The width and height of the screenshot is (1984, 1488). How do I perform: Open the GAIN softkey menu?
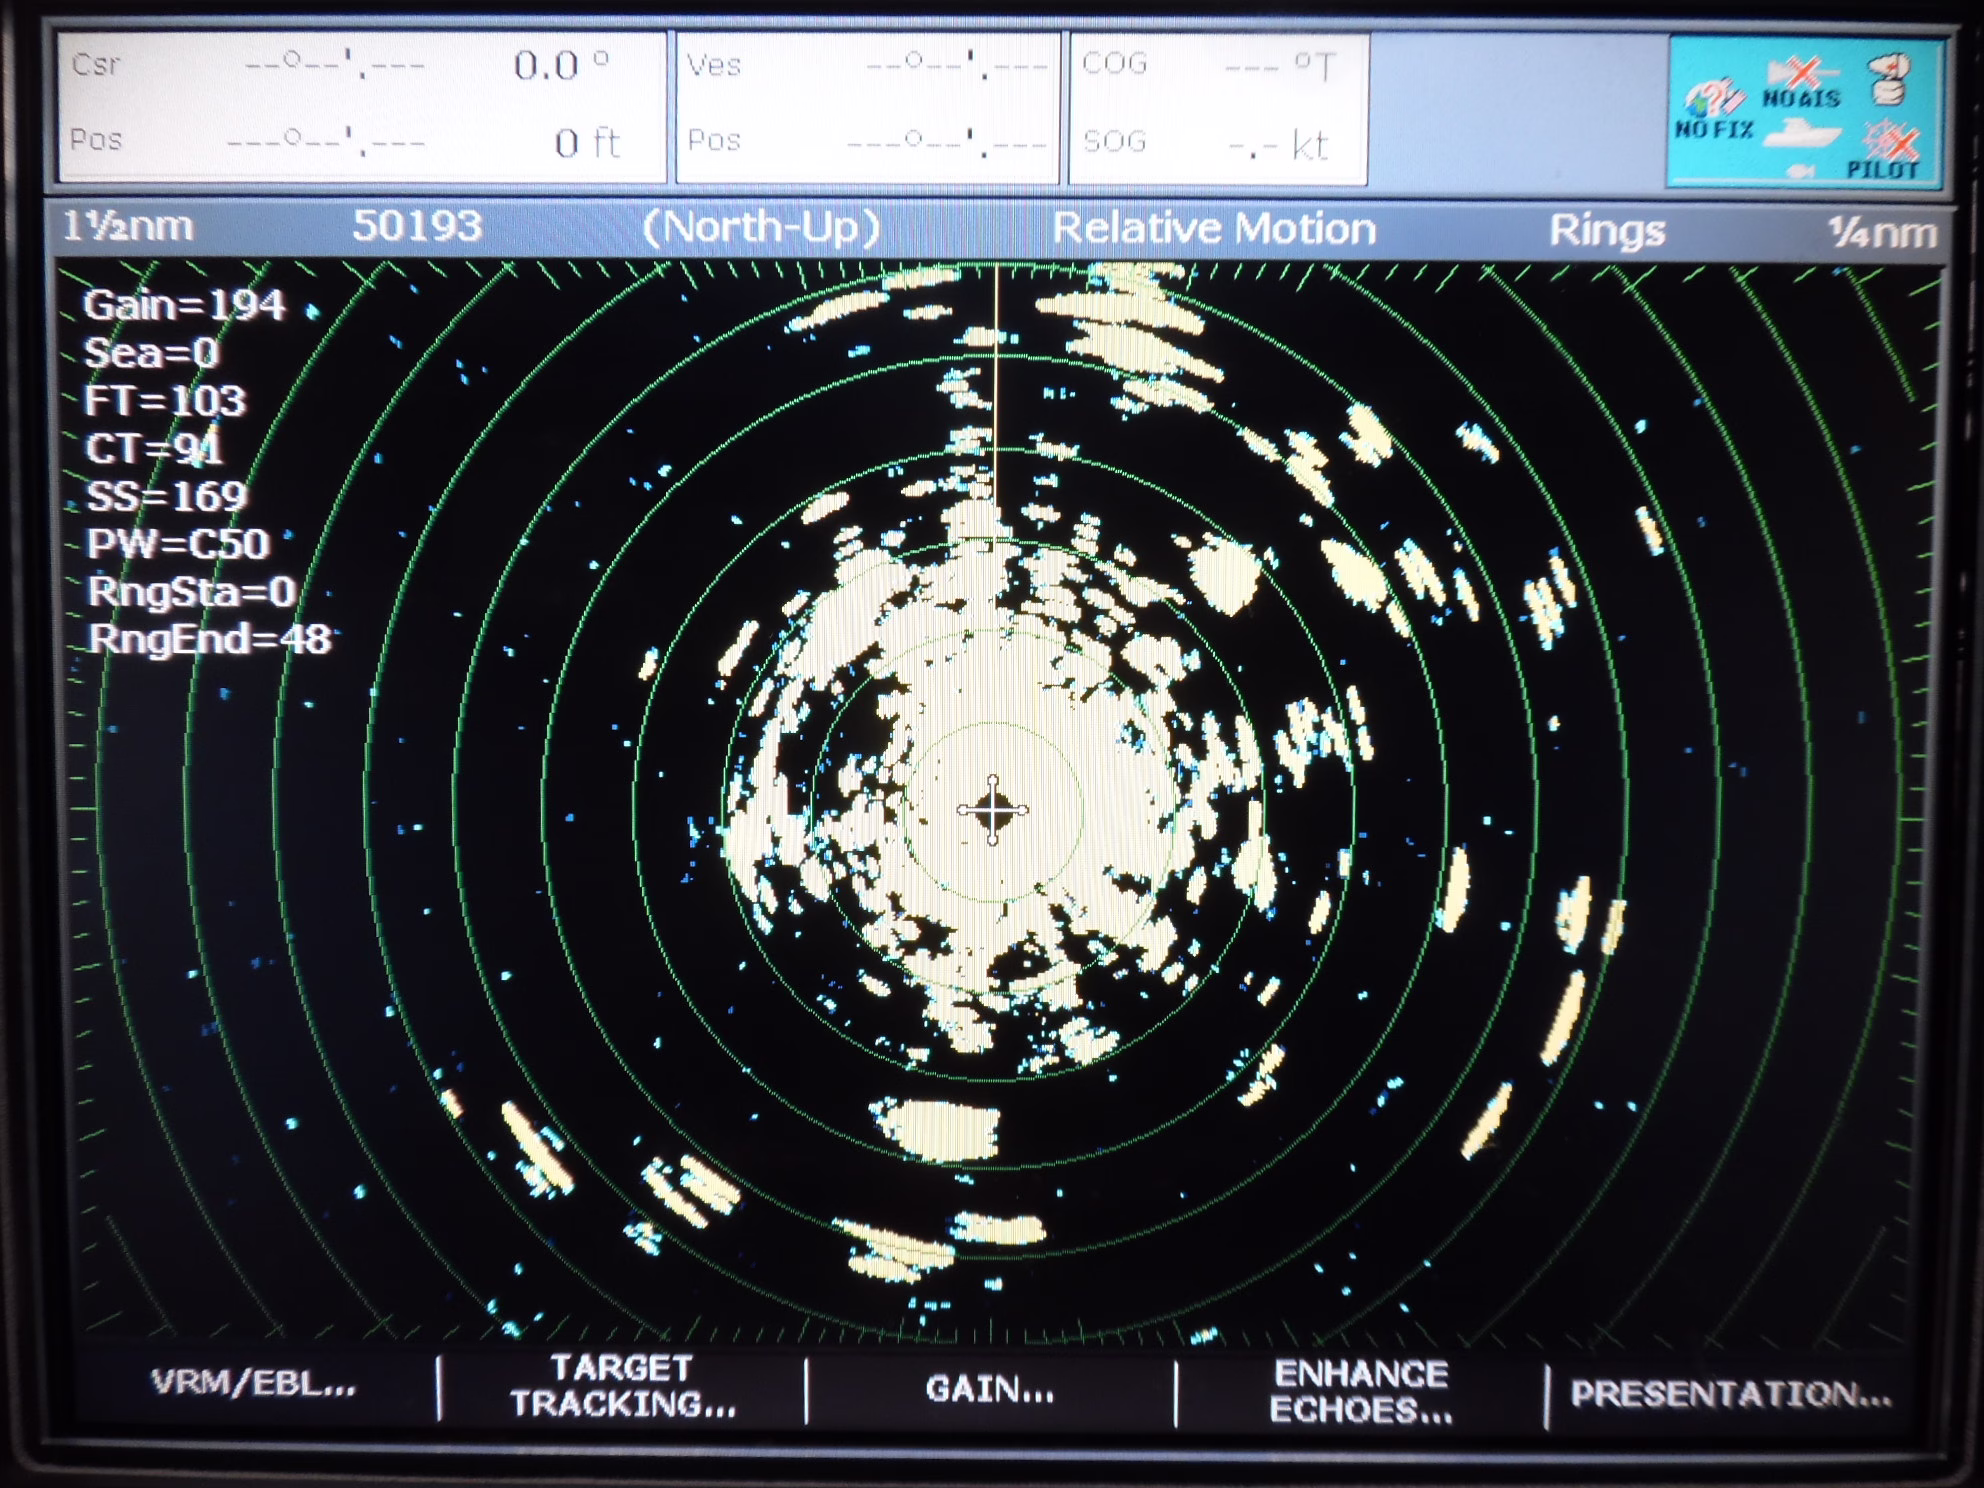[x=990, y=1389]
